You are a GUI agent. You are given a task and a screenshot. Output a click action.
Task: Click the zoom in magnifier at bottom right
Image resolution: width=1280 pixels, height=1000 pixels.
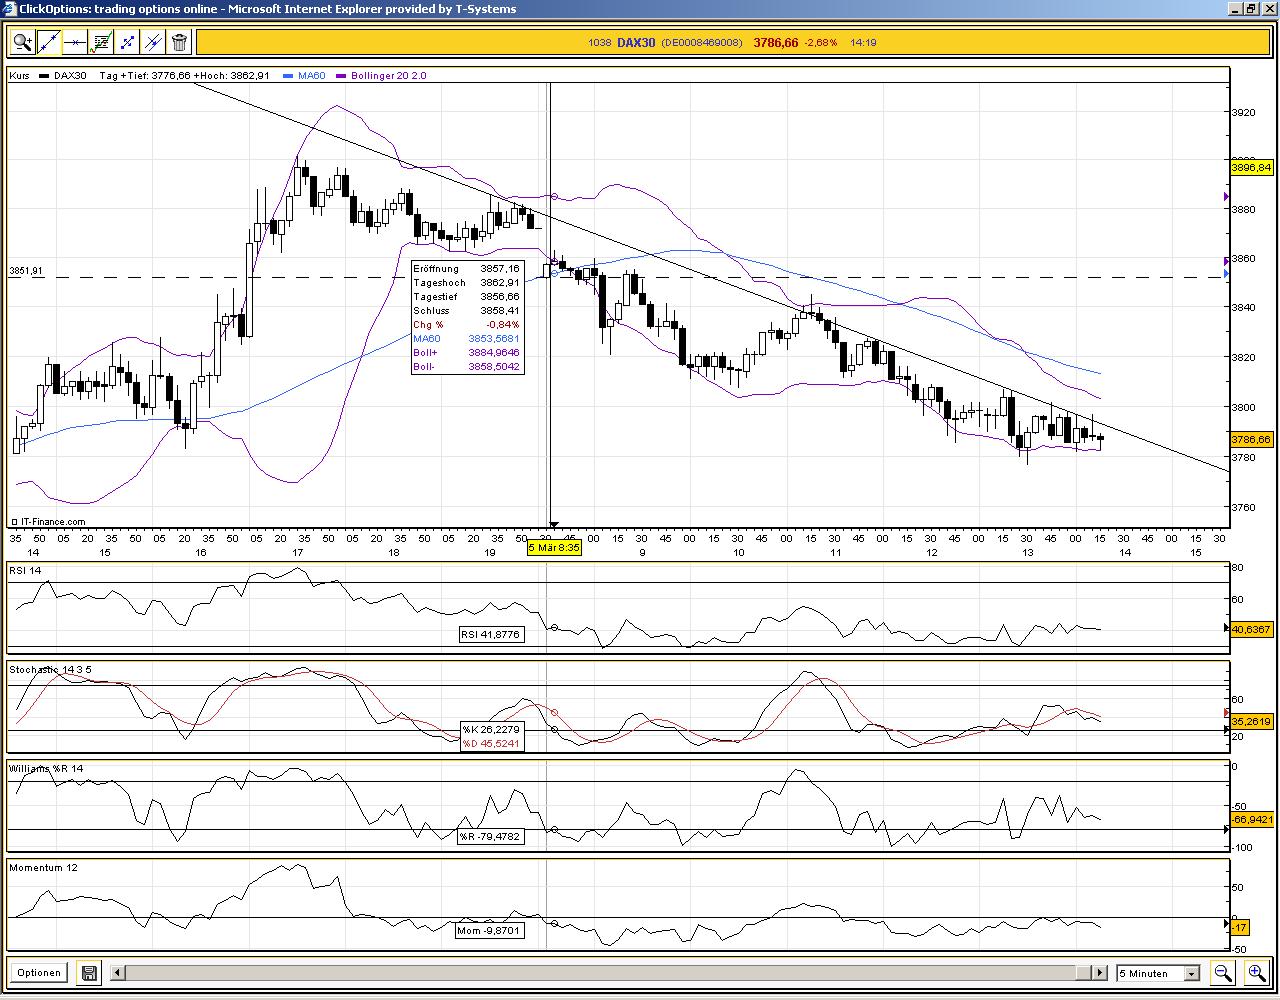pos(1257,971)
